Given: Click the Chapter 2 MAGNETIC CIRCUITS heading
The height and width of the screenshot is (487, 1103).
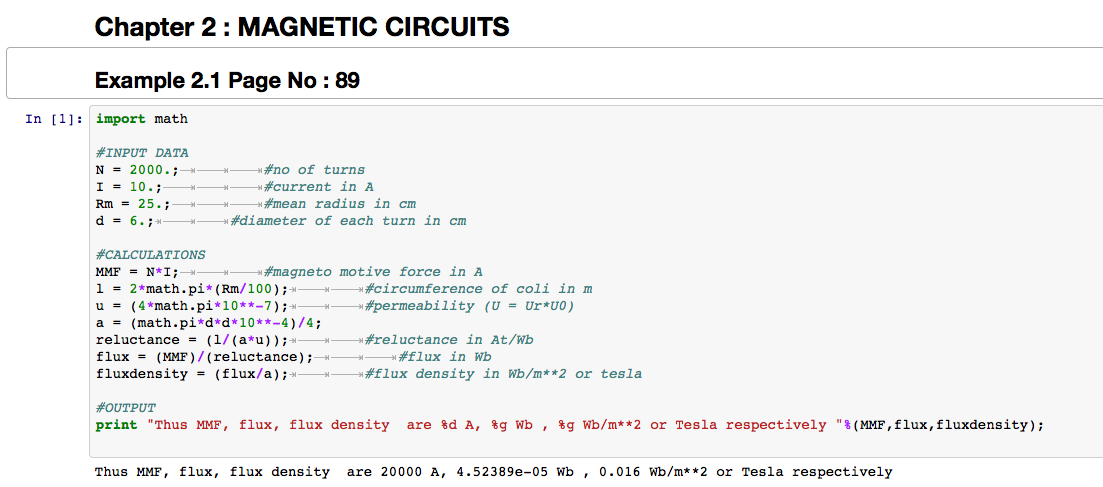Looking at the screenshot, I should pyautogui.click(x=301, y=27).
